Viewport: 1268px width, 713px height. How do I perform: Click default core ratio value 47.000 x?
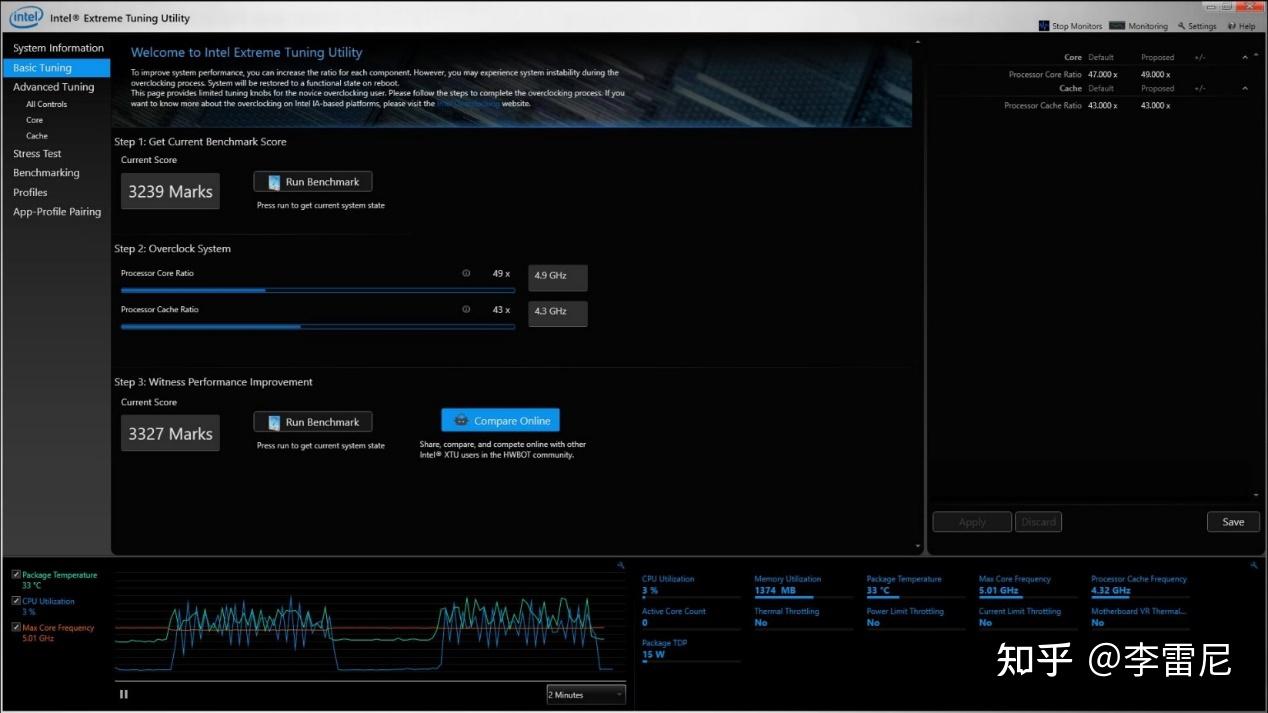(1102, 74)
